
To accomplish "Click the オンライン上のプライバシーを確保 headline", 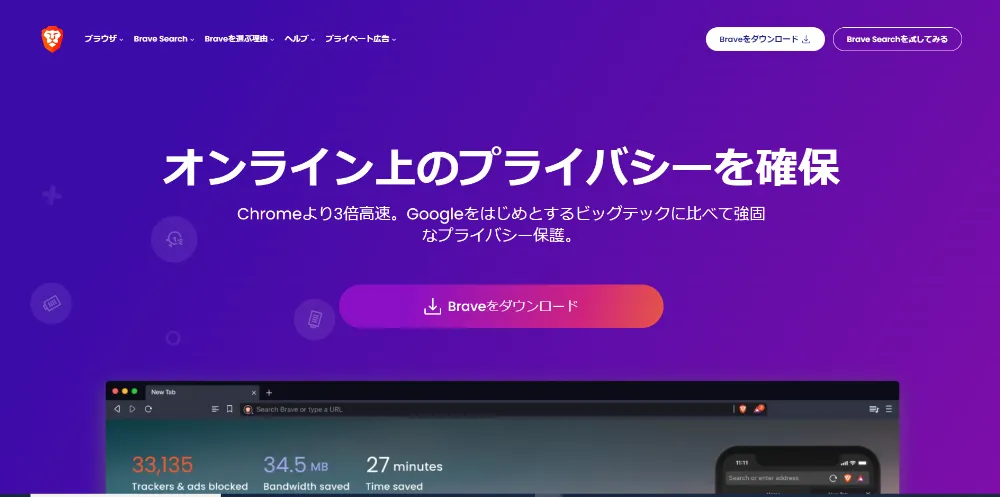I will pyautogui.click(x=501, y=167).
